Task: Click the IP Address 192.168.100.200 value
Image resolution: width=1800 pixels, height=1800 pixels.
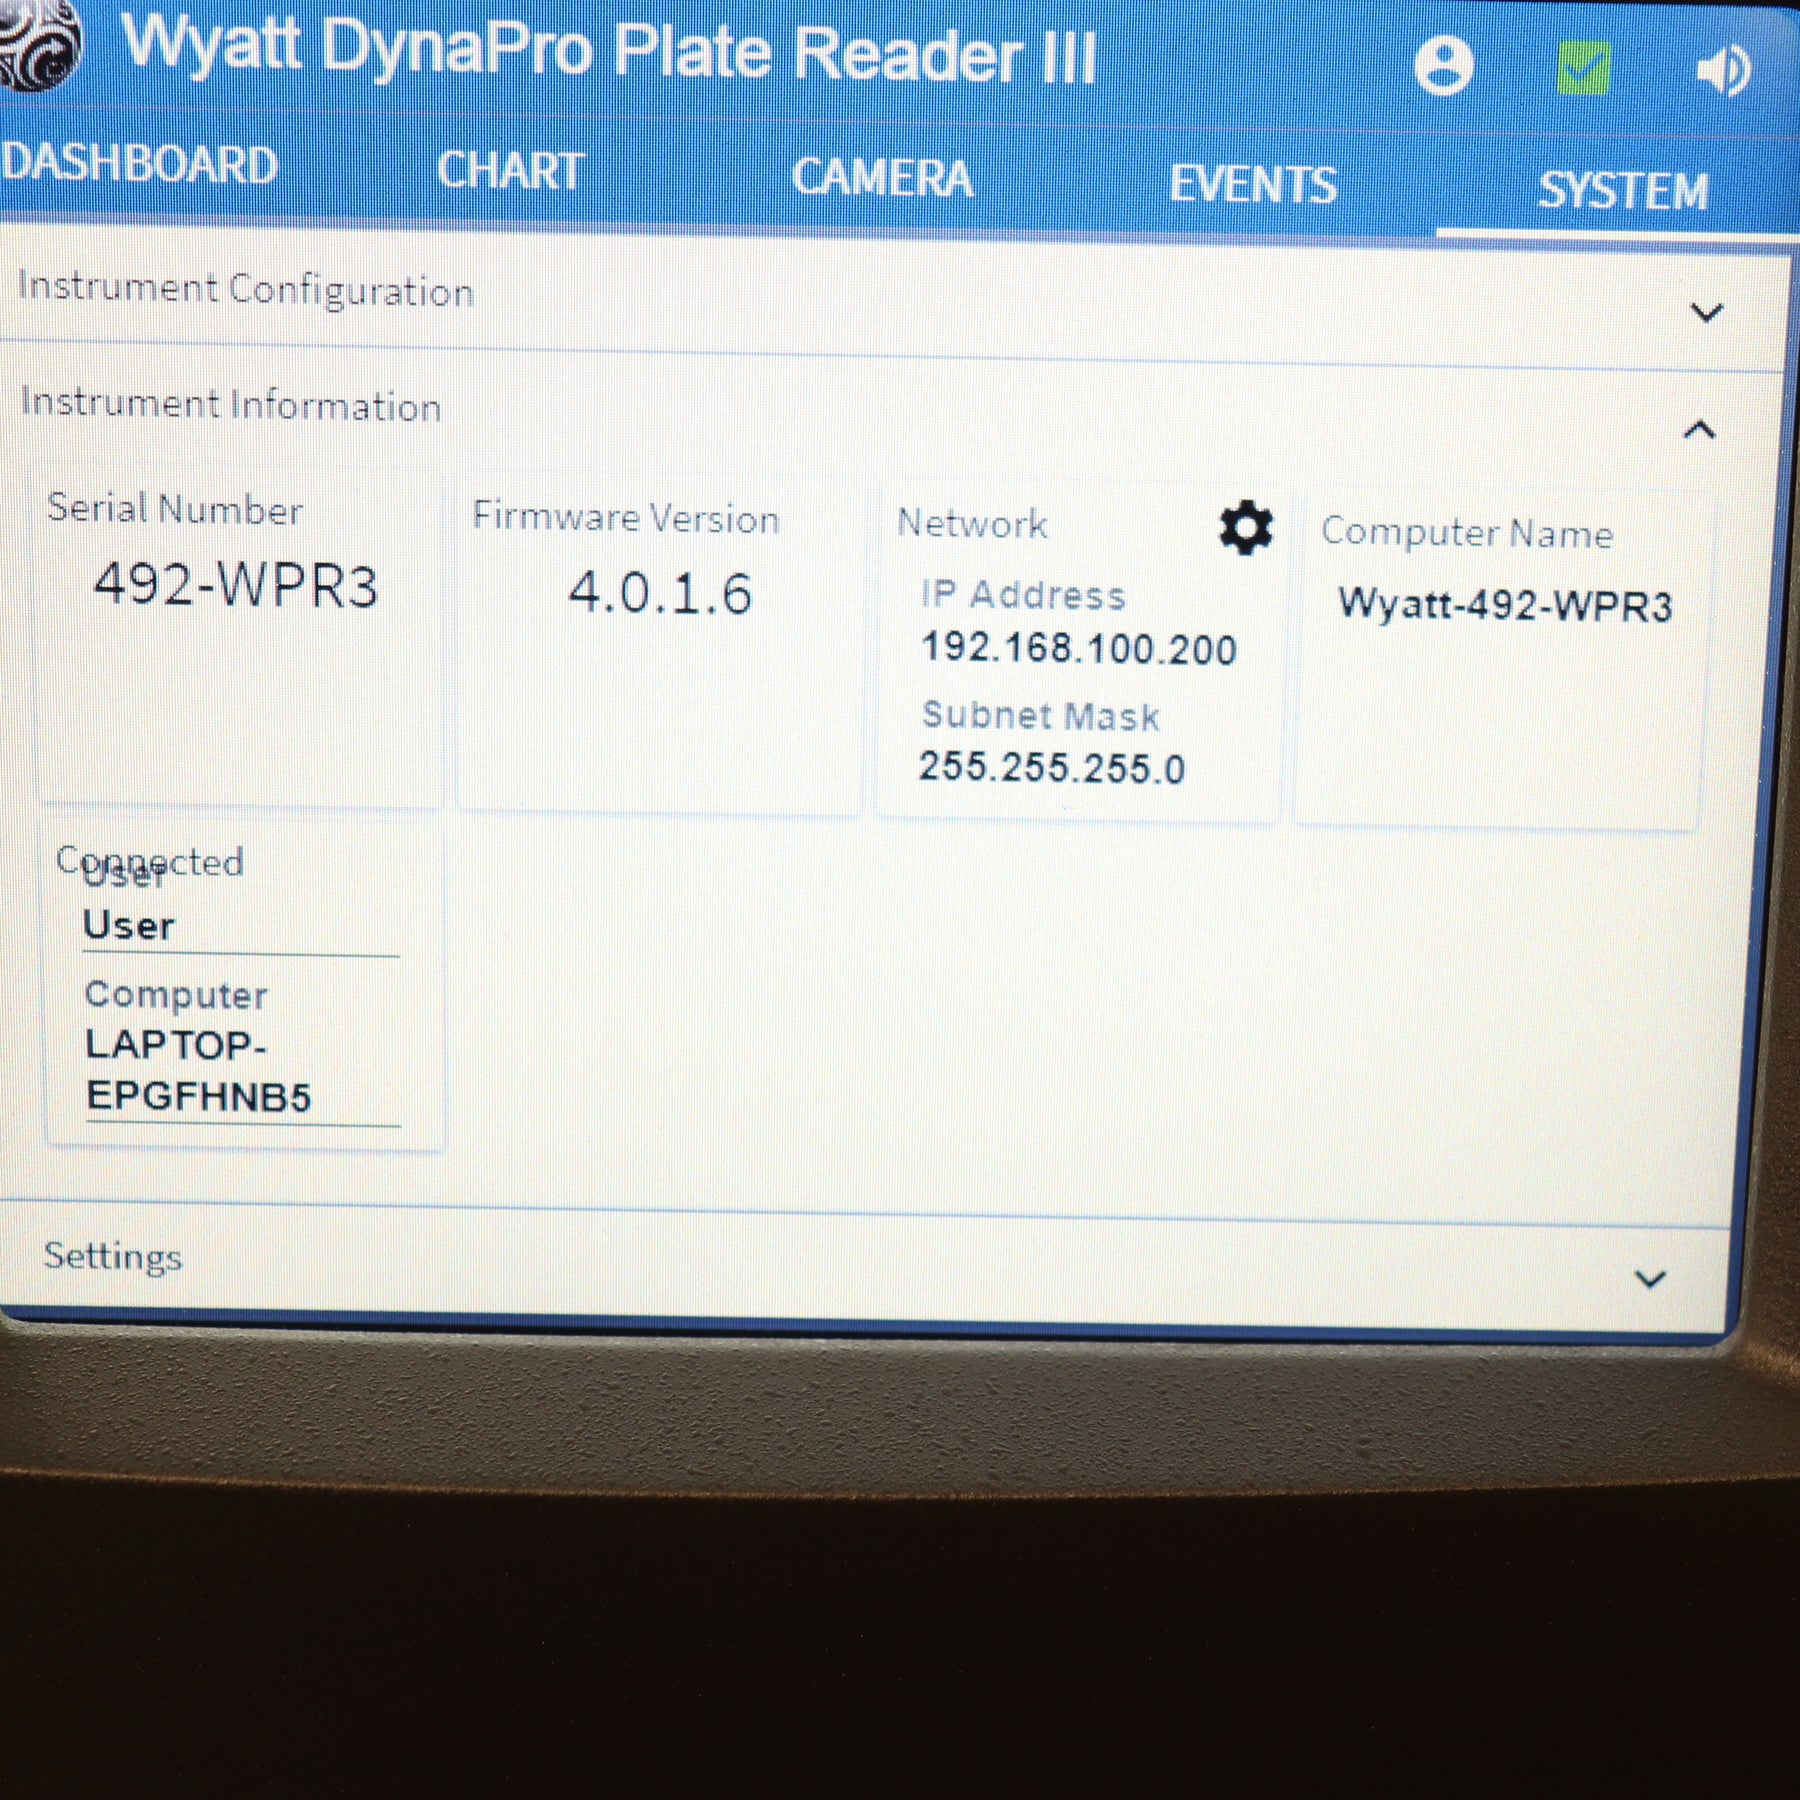Action: point(1078,650)
